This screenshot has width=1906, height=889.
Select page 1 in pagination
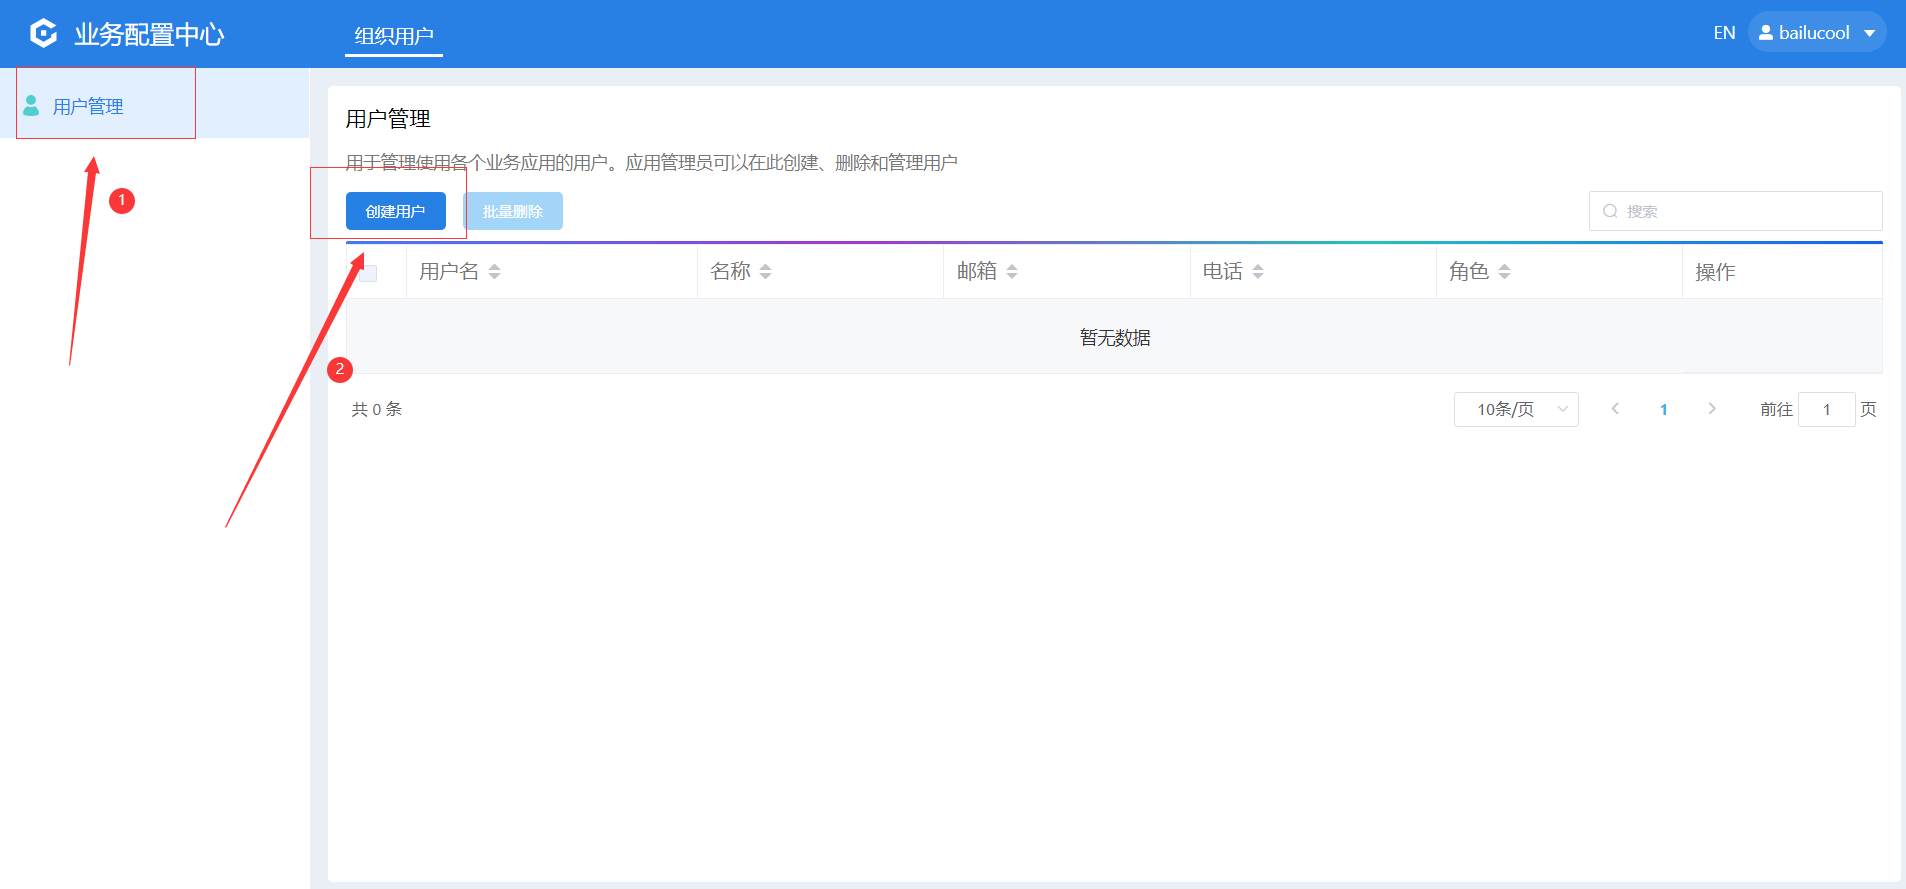1664,409
